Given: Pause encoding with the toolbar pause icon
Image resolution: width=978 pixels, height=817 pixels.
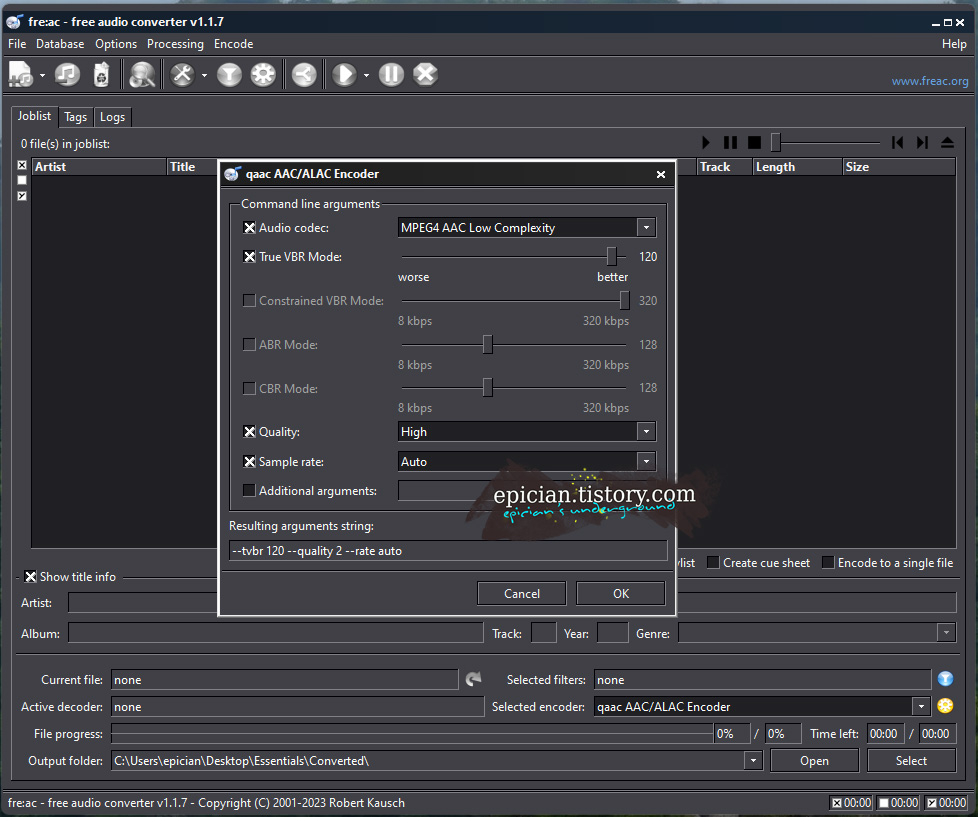Looking at the screenshot, I should point(391,75).
